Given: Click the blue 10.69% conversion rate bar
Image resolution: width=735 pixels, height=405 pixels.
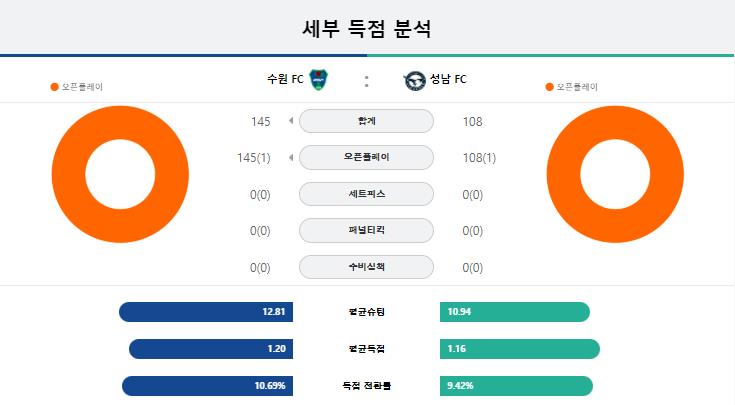Looking at the screenshot, I should click(207, 386).
